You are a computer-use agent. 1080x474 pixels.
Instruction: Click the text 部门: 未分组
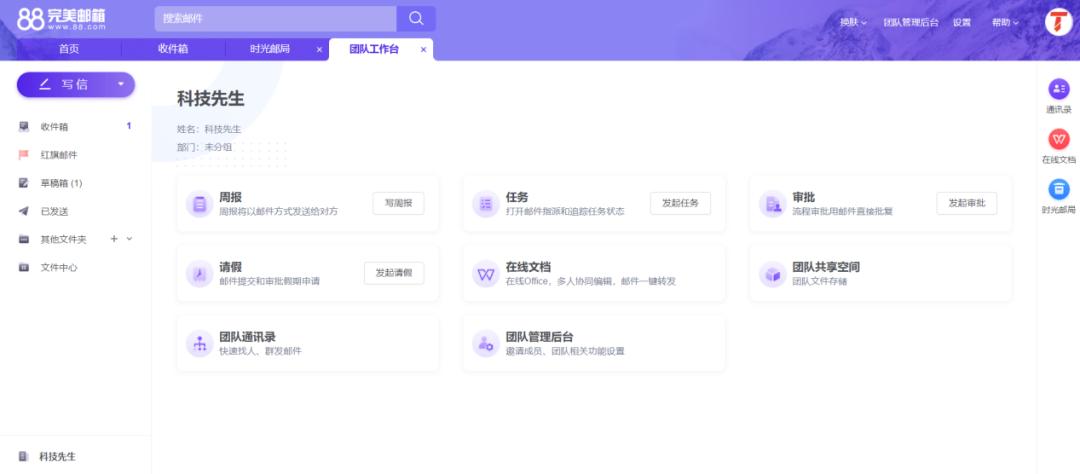[x=205, y=147]
